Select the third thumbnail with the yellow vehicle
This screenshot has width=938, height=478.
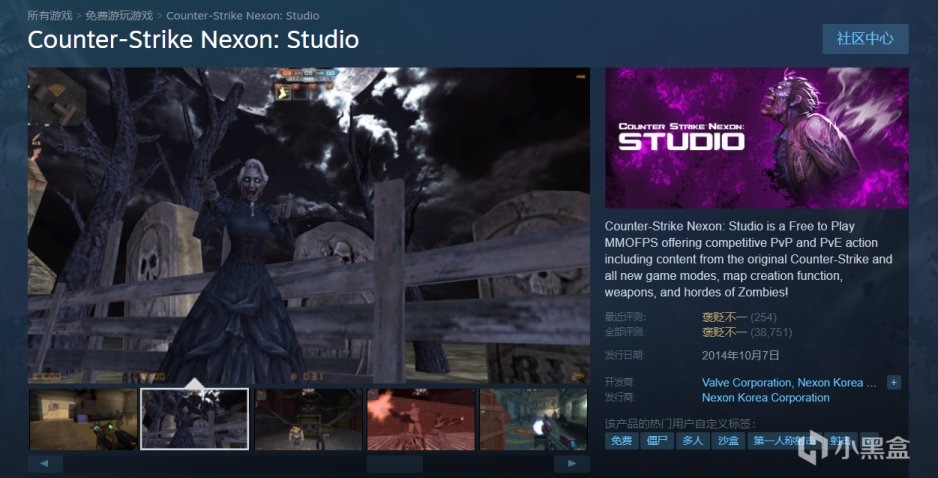point(309,419)
